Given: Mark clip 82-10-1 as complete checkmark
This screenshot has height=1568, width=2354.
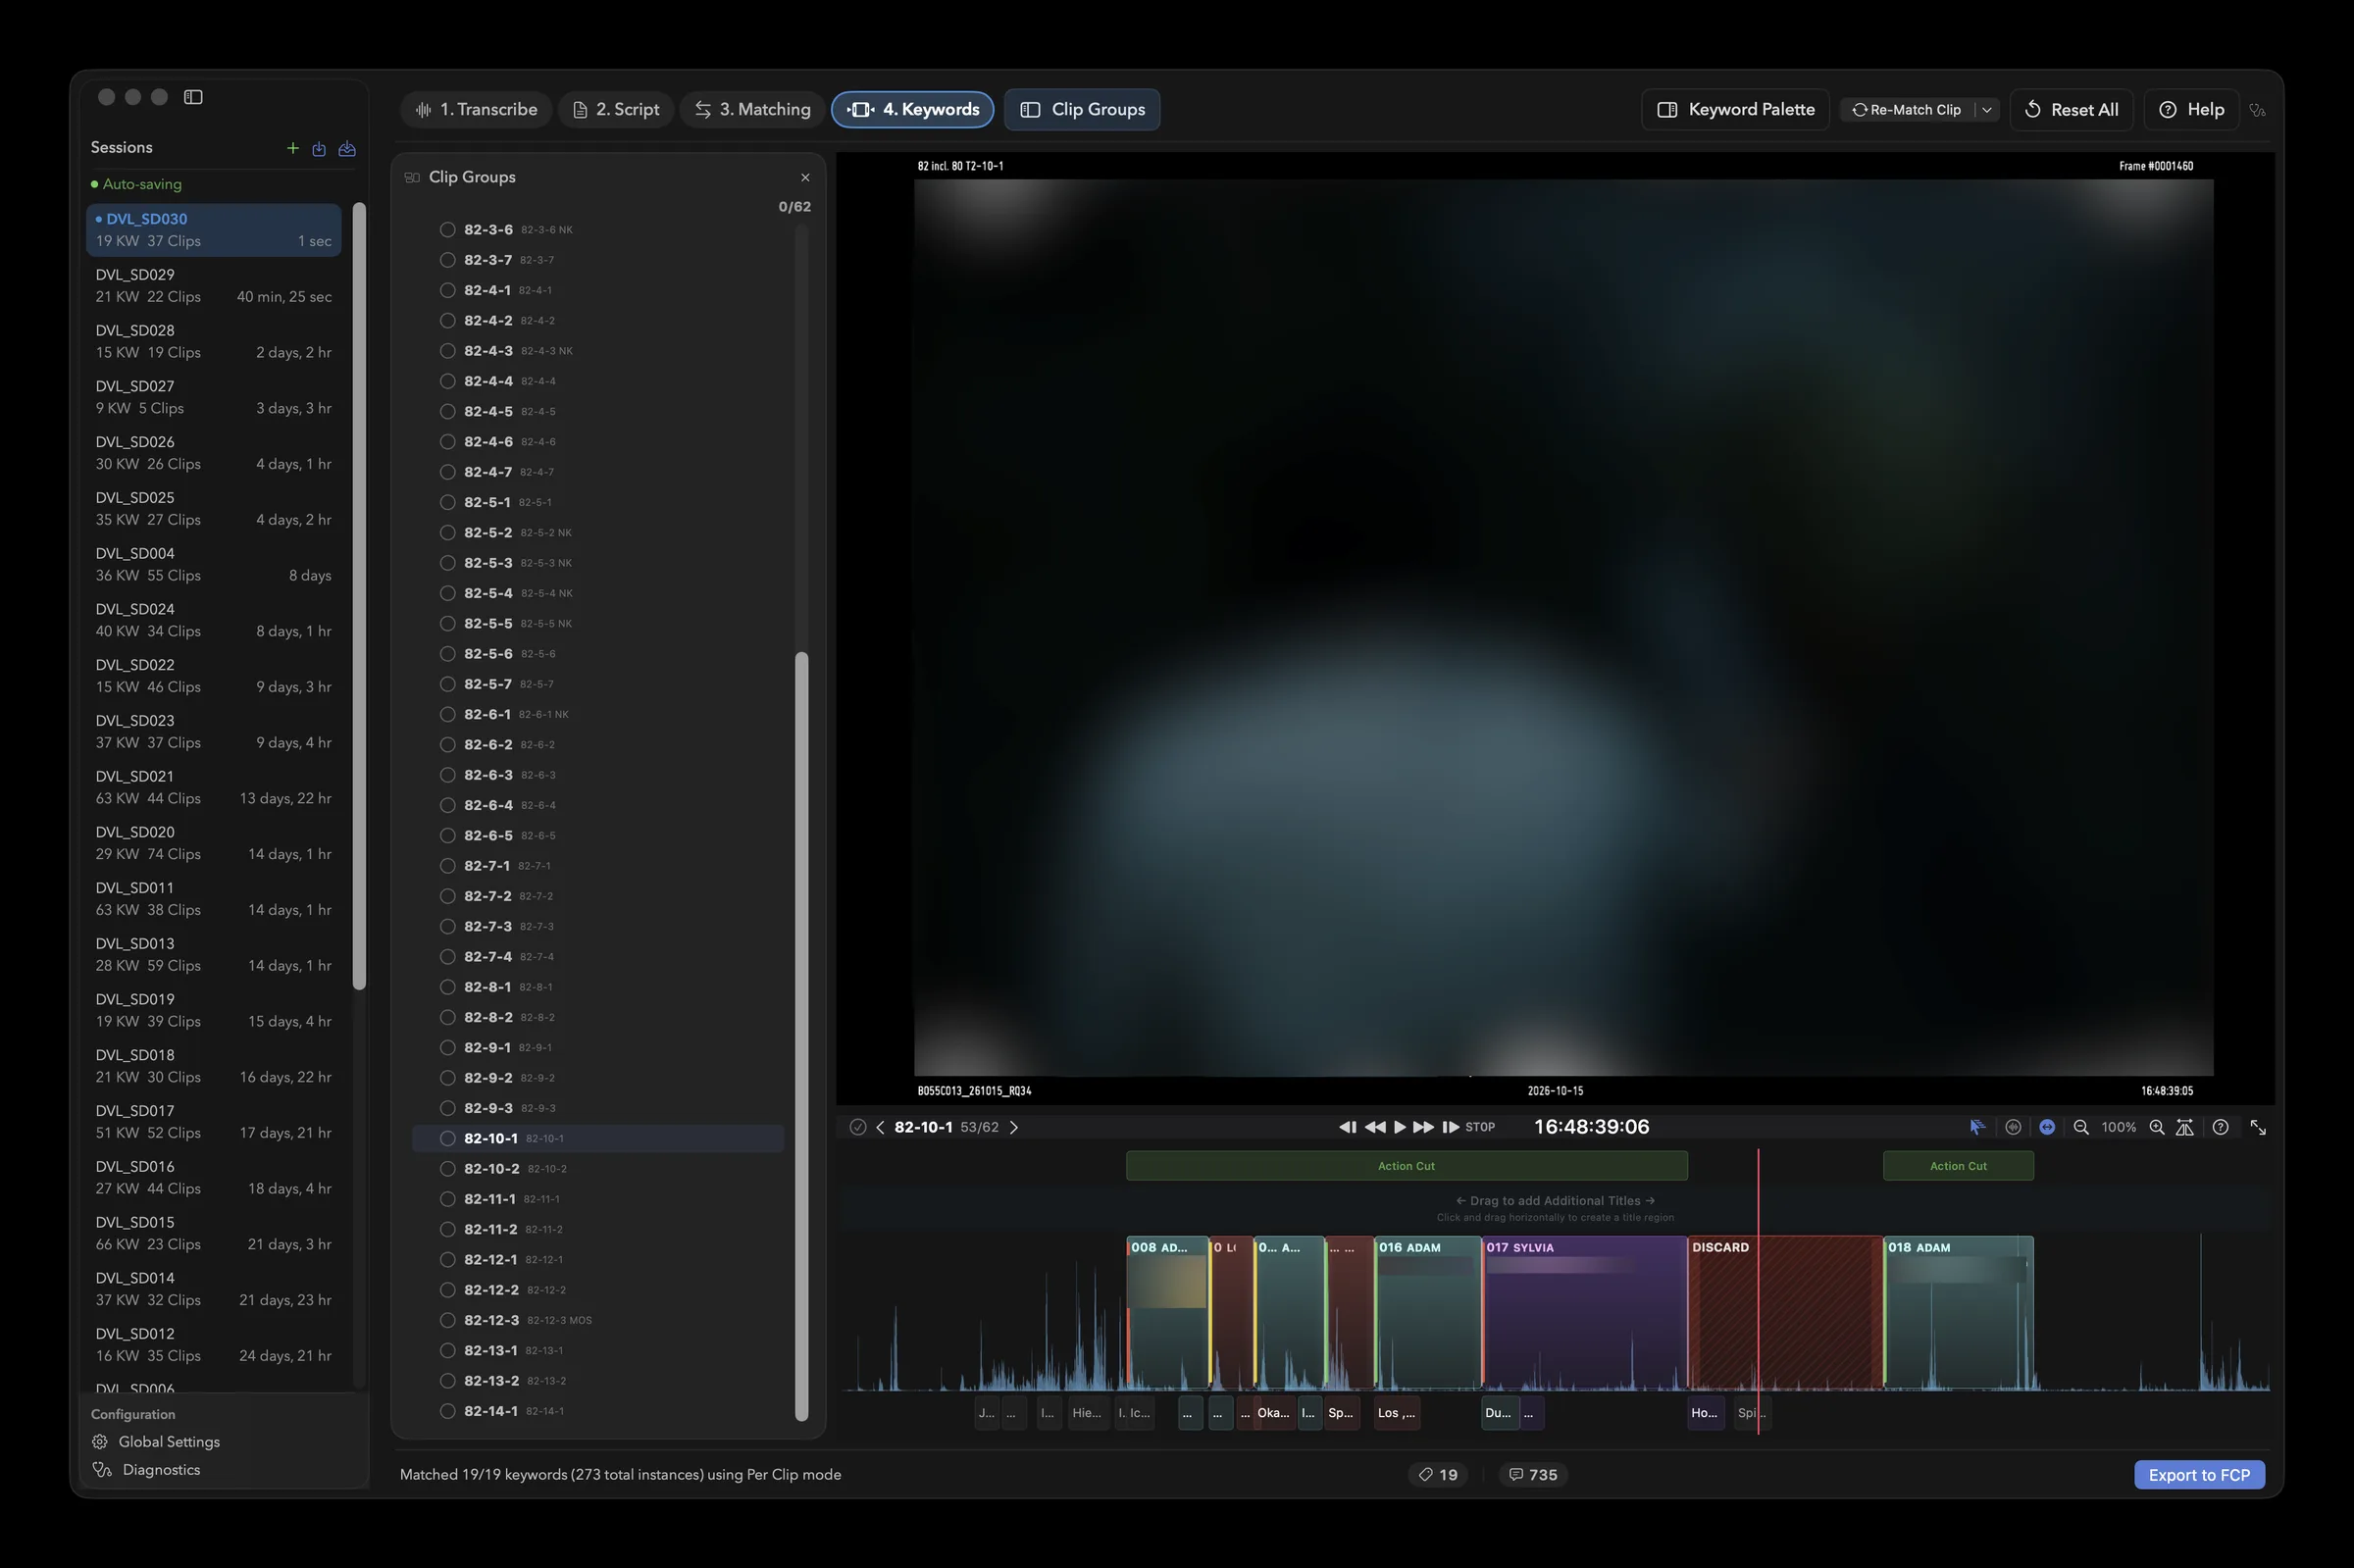Looking at the screenshot, I should coord(857,1127).
